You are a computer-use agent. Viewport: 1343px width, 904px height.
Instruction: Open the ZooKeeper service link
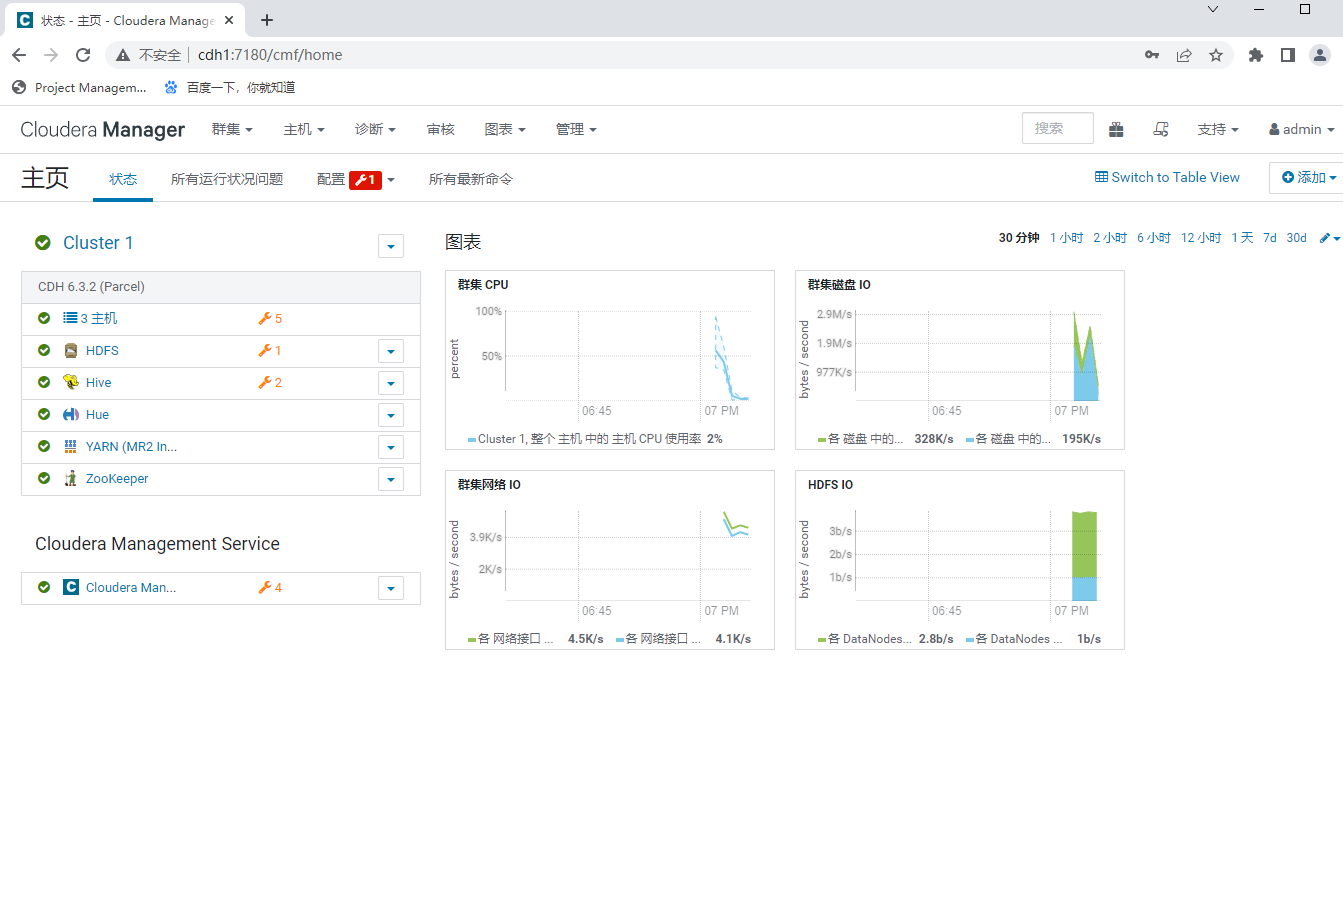[x=117, y=478]
